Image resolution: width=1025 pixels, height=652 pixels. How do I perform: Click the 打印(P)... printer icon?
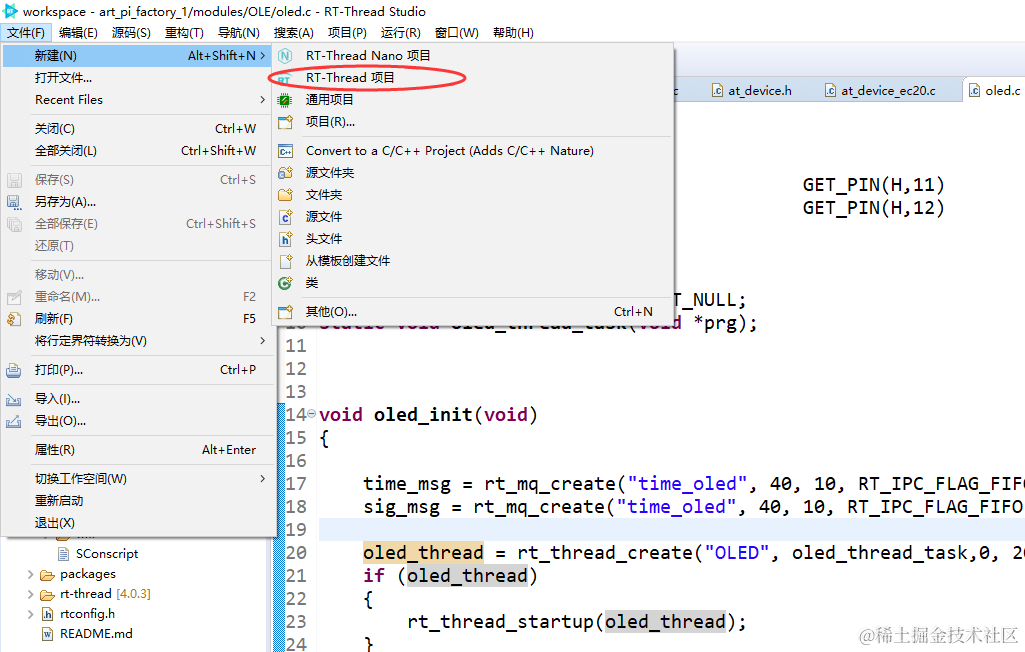[x=14, y=370]
